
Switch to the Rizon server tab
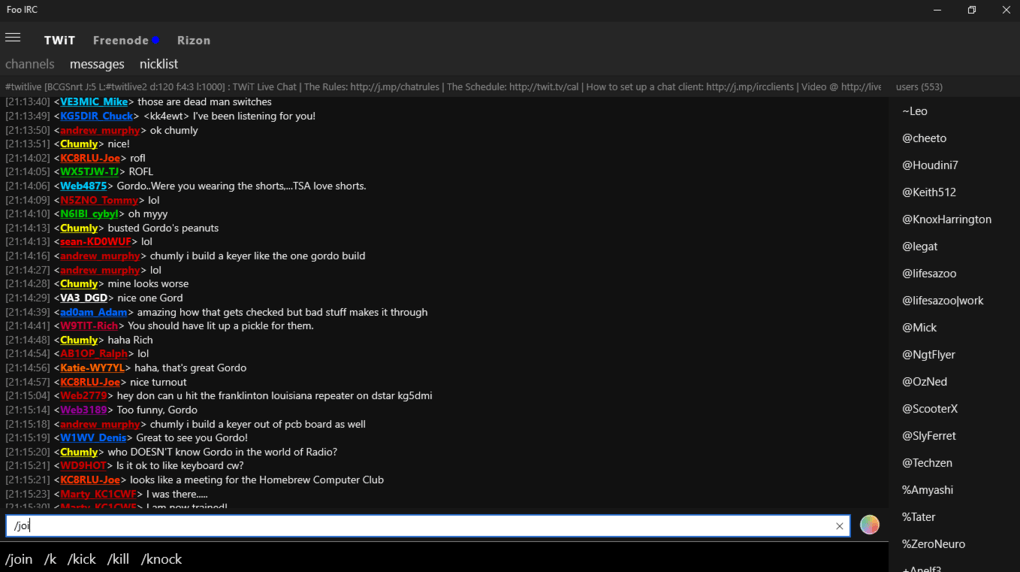(194, 40)
